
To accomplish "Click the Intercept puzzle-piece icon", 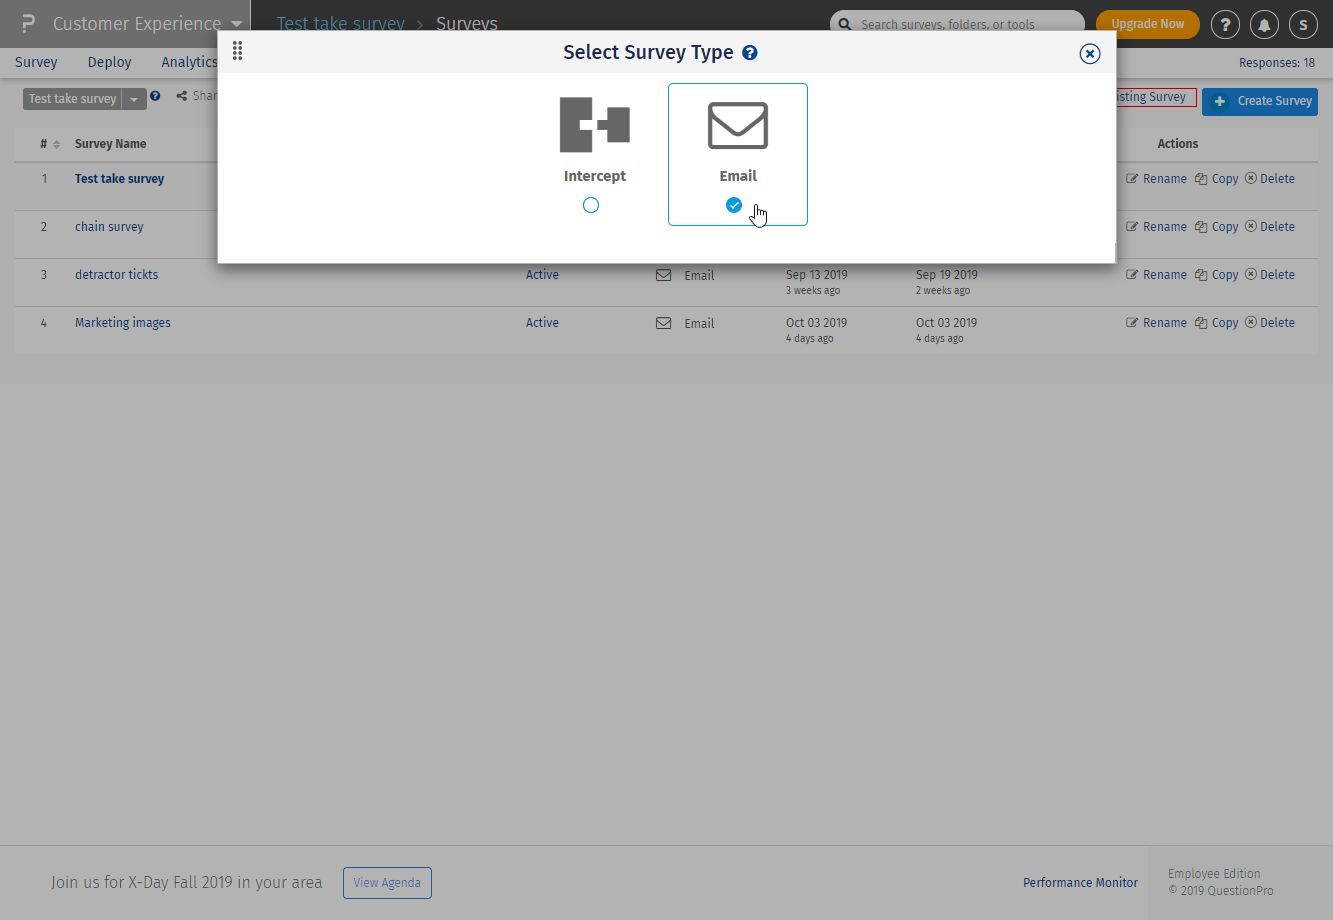I will 594,124.
